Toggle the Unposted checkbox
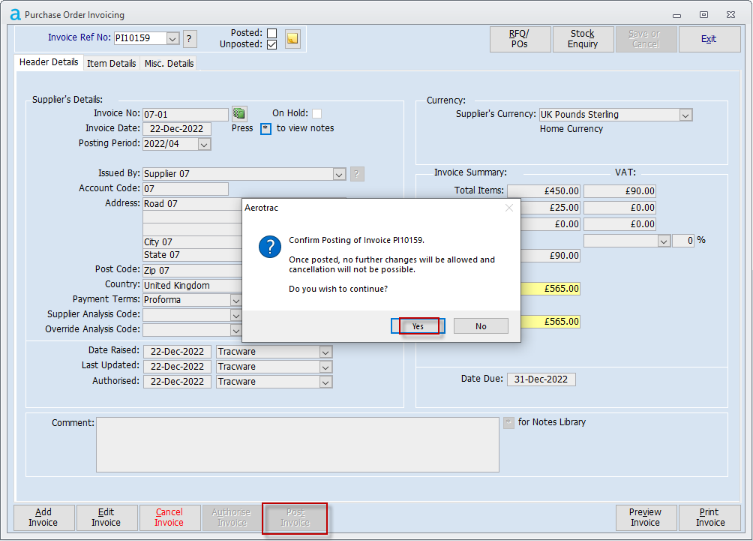 (x=272, y=45)
